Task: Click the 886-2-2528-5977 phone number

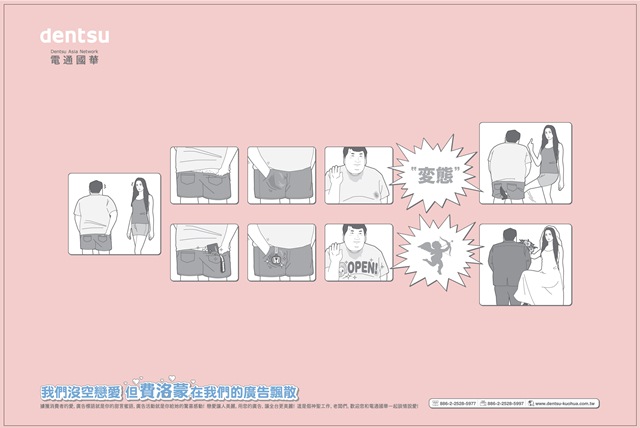Action: click(x=459, y=403)
